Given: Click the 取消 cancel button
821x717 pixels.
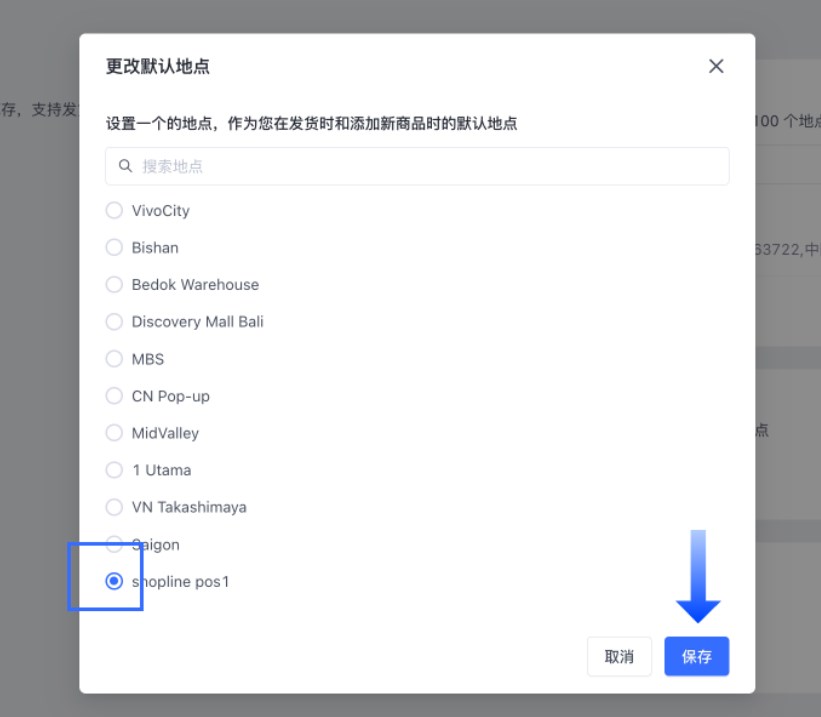Looking at the screenshot, I should 619,656.
